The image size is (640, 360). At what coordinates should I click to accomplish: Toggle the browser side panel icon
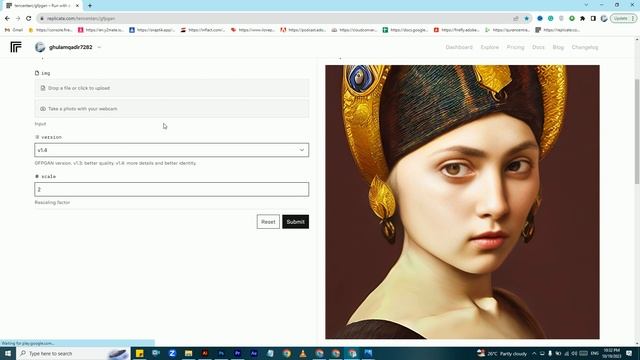(x=593, y=18)
